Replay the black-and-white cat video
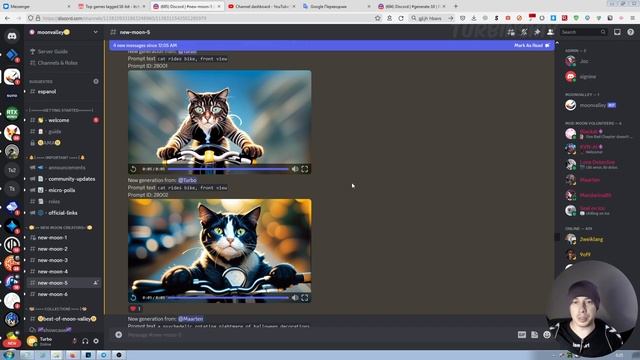 [133, 298]
